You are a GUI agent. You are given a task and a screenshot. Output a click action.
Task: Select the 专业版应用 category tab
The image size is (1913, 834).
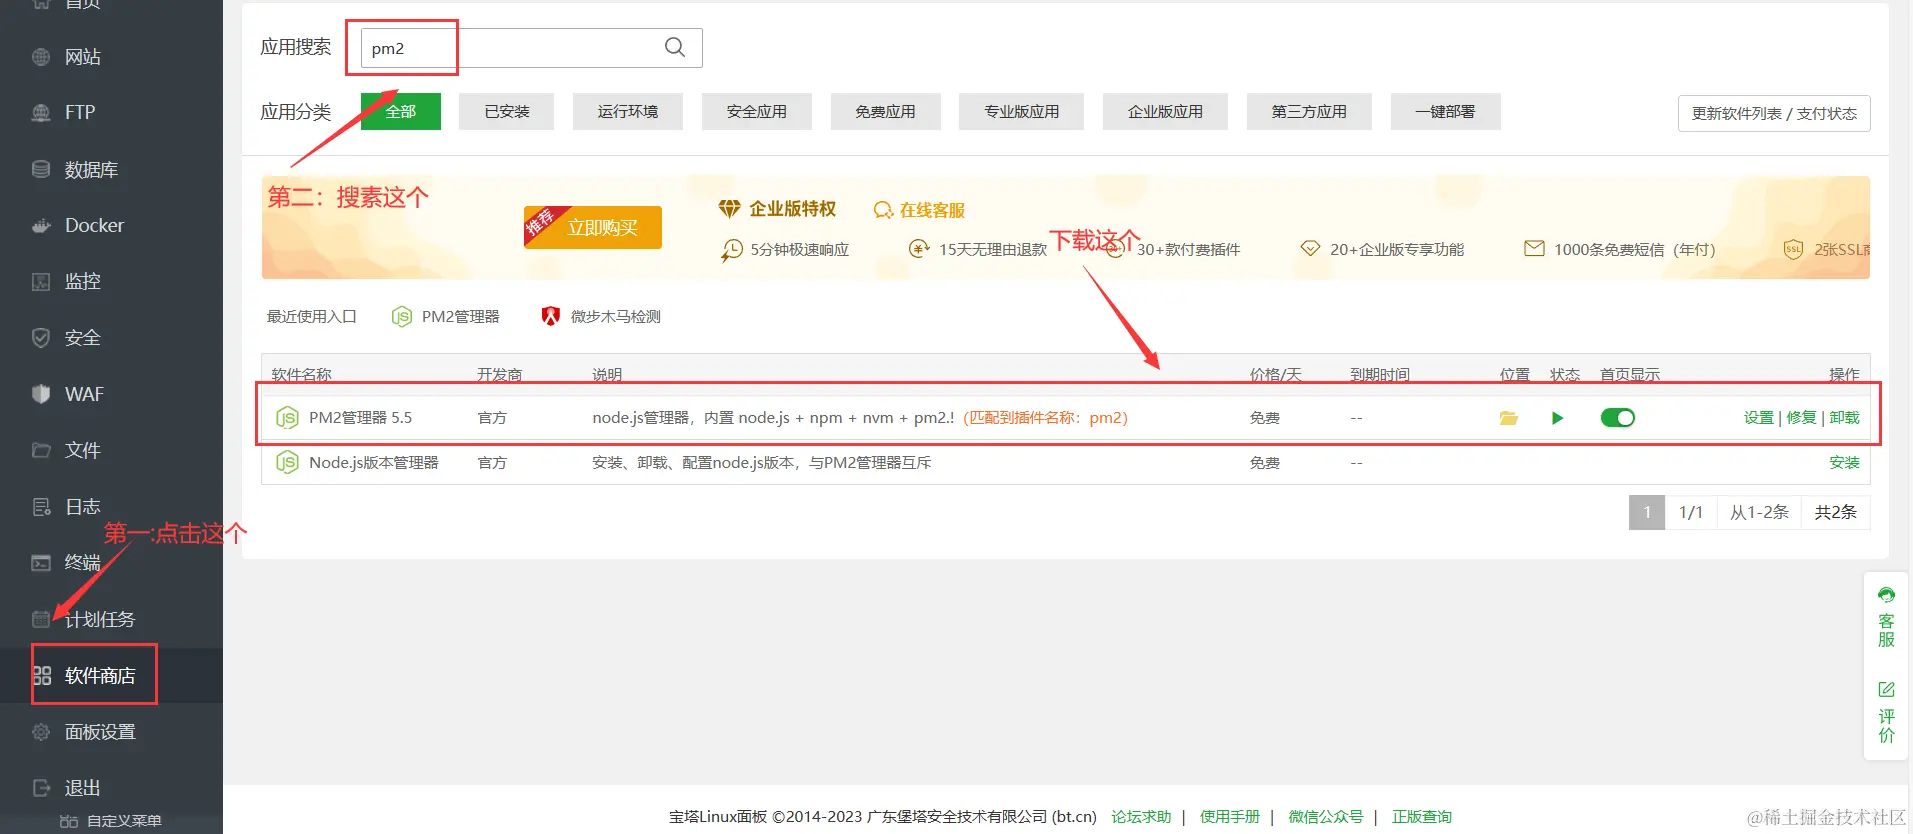pos(1022,112)
